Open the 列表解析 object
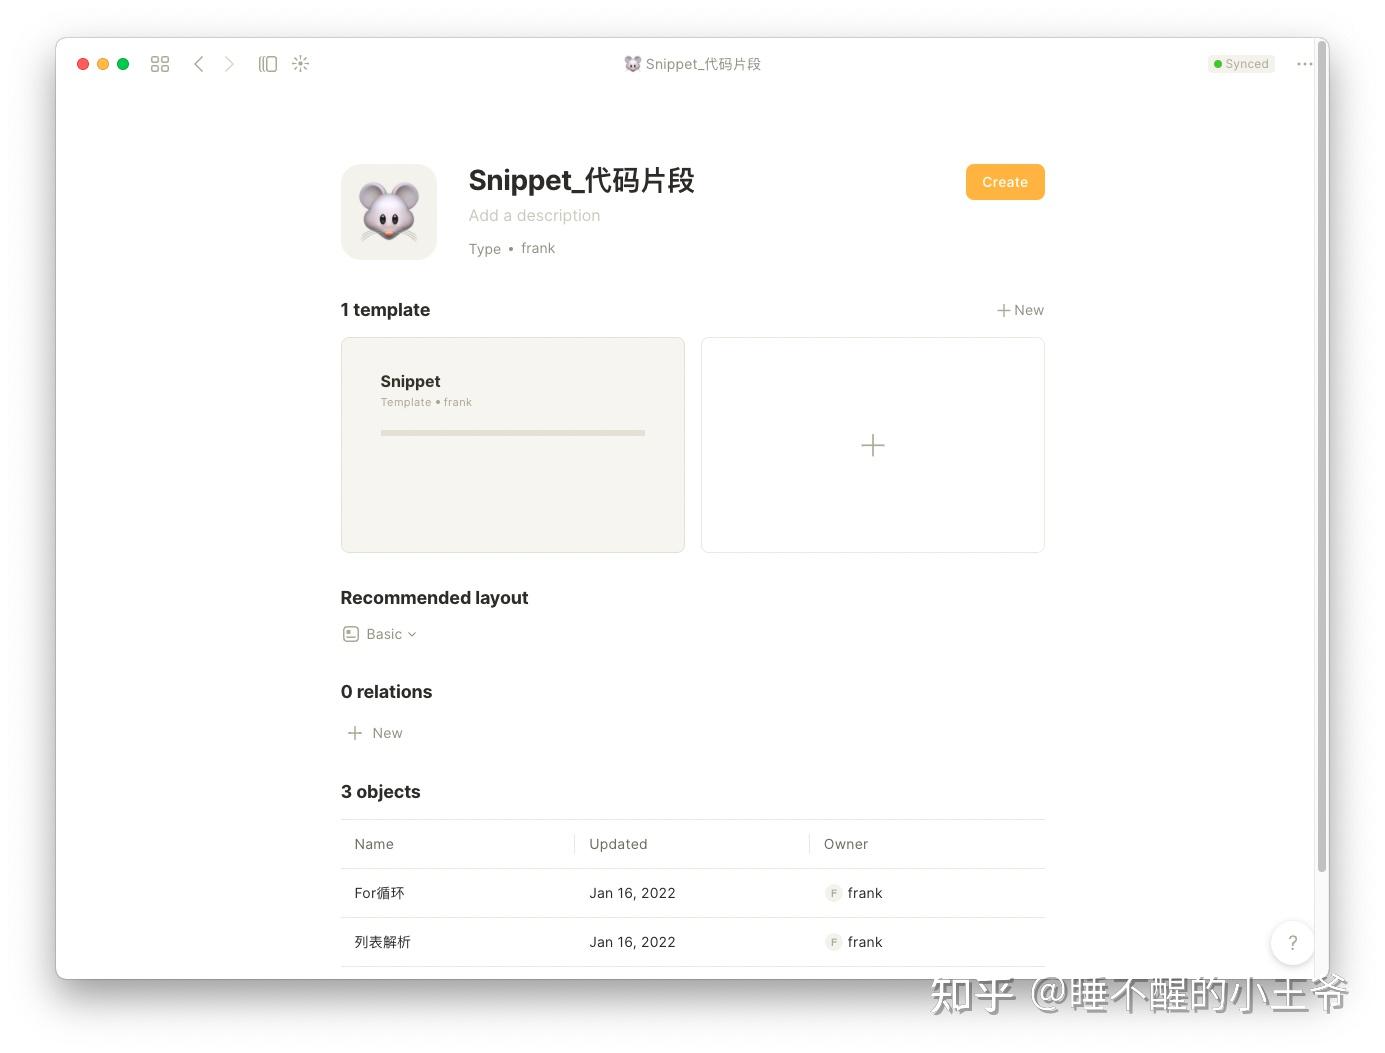 click(x=382, y=941)
